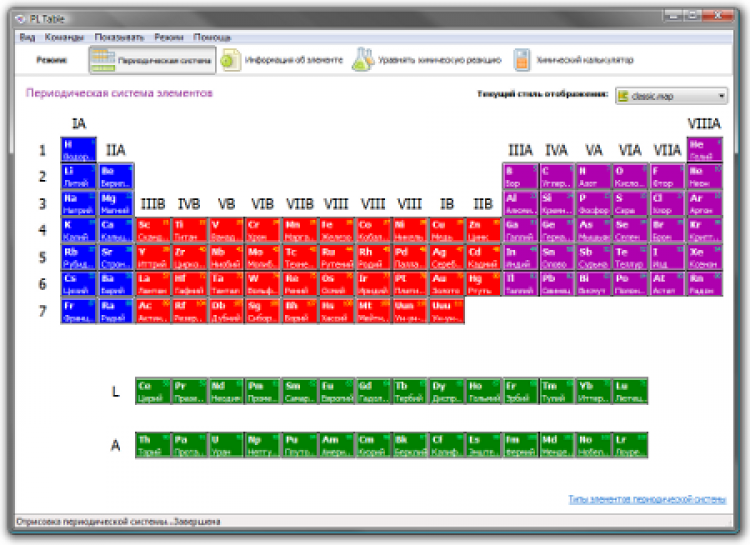The width and height of the screenshot is (750, 545).
Task: Open the Помощь menu
Action: (x=212, y=37)
